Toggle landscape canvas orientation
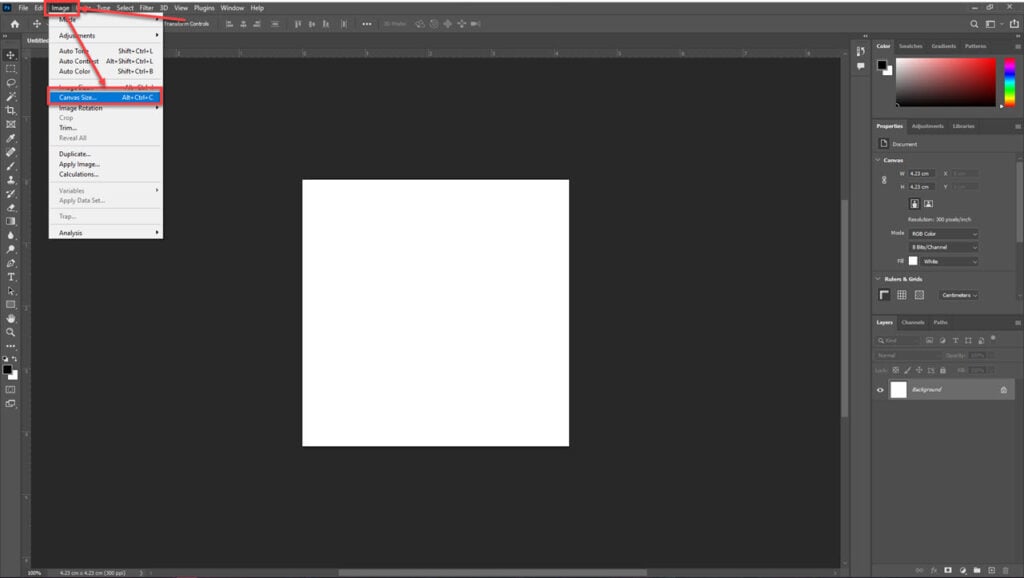The width and height of the screenshot is (1024, 578). (x=928, y=203)
